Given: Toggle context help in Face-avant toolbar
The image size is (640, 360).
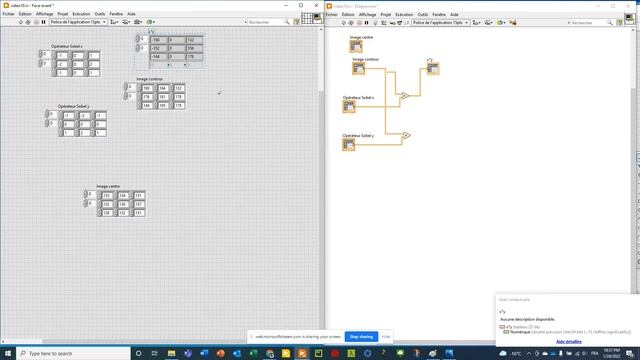Looking at the screenshot, I should pos(297,22).
